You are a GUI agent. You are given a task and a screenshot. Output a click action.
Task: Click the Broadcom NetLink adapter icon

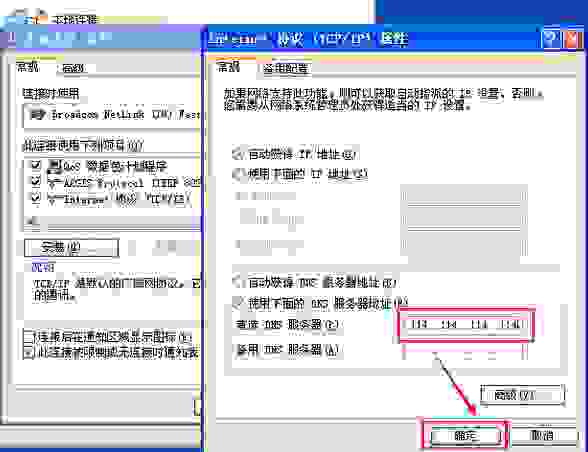point(38,114)
